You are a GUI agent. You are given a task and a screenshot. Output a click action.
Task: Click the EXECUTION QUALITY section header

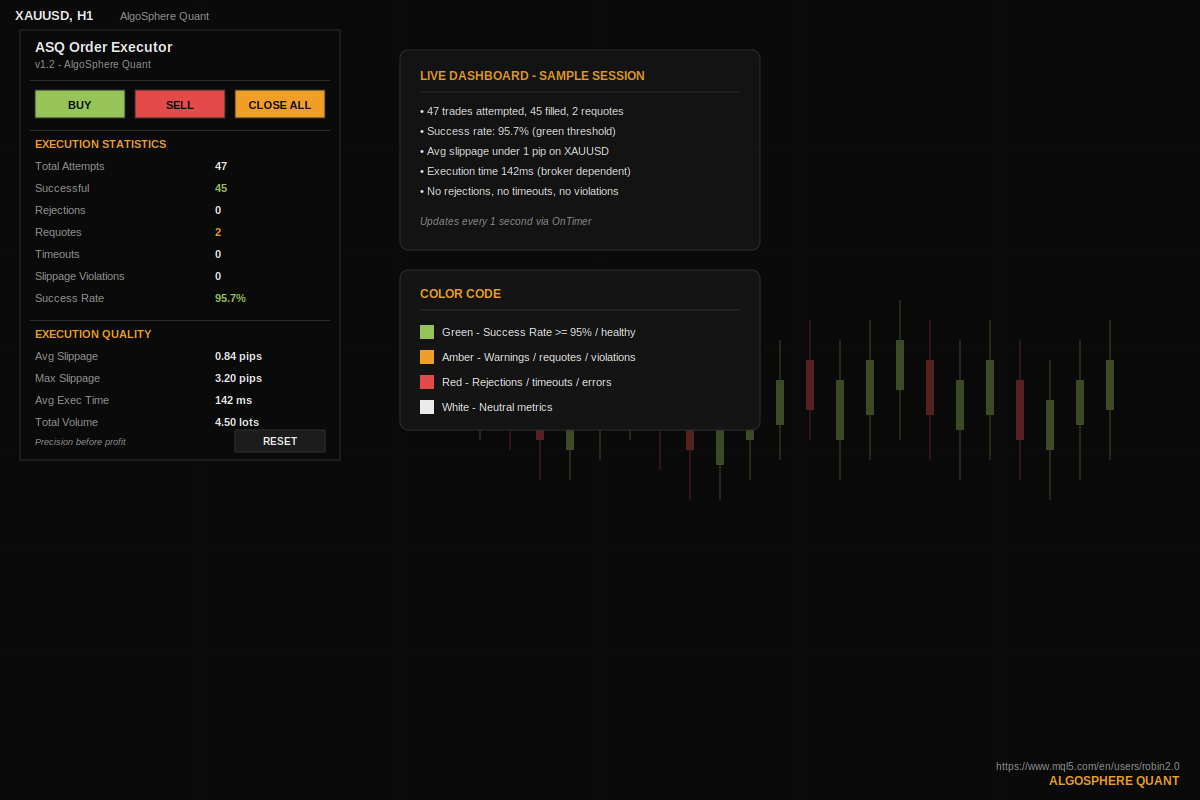tap(93, 334)
